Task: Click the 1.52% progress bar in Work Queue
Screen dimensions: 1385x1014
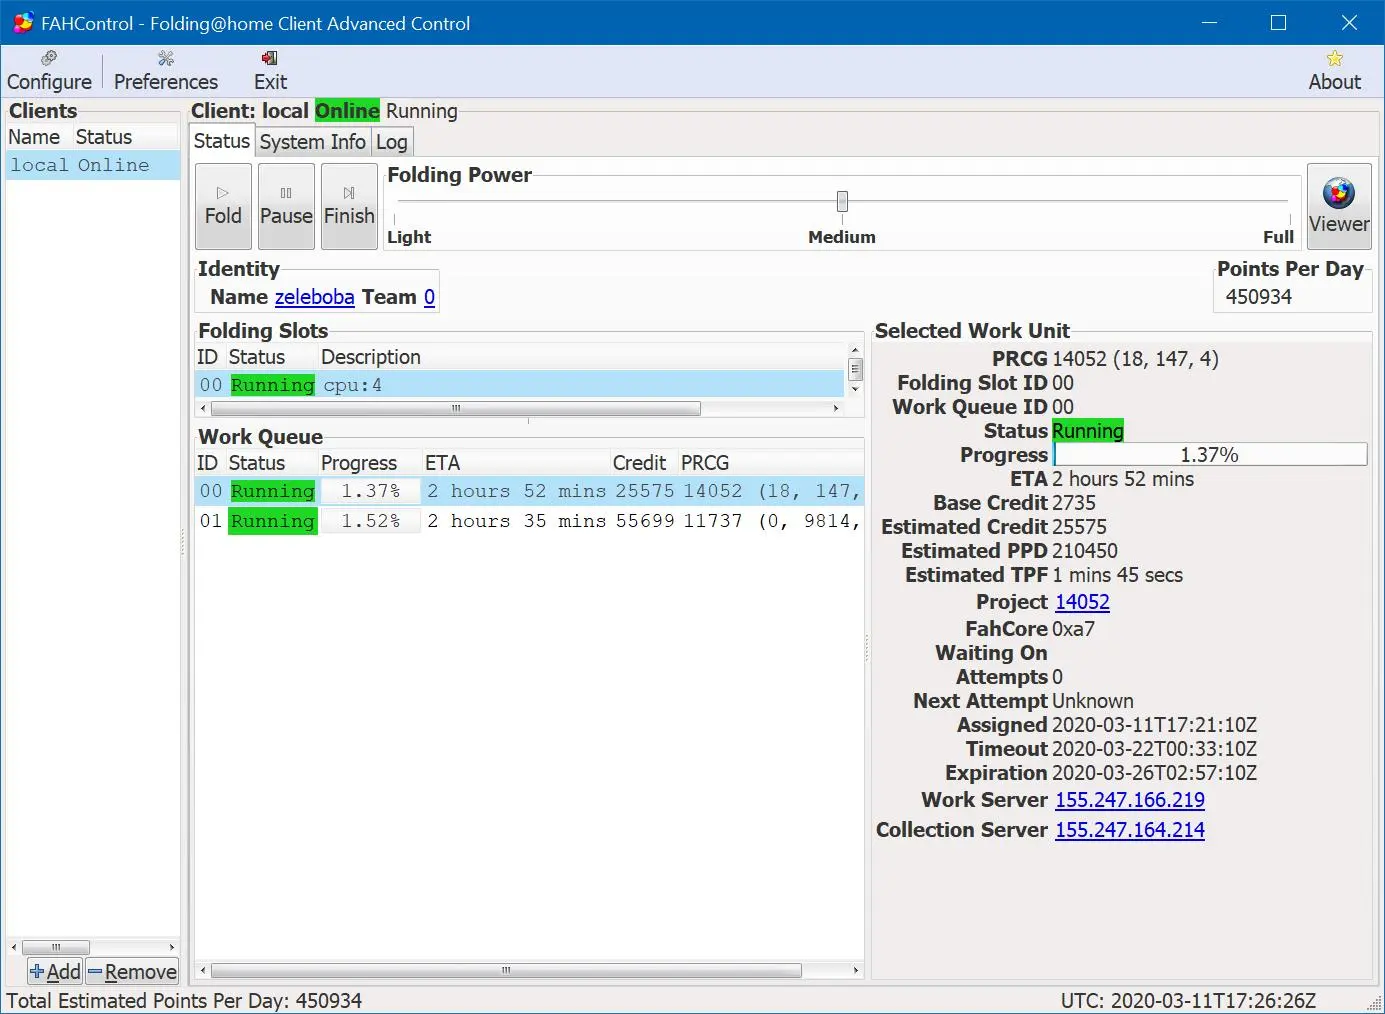Action: click(x=370, y=521)
